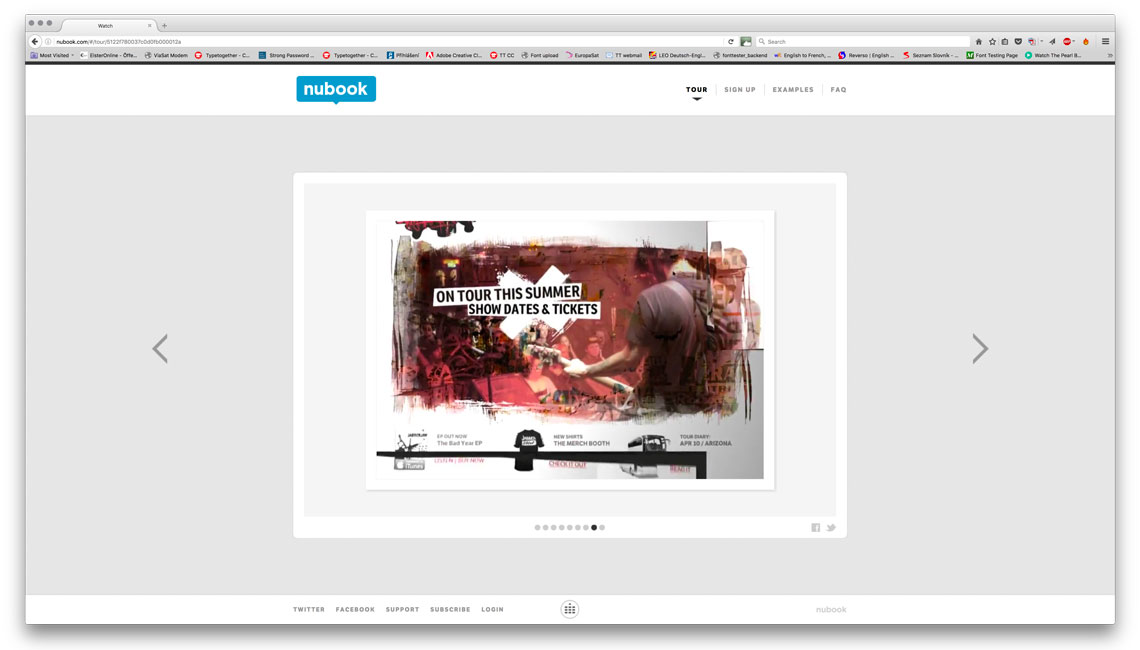
Task: Click the SUBSCRIBE footer link
Action: click(x=450, y=609)
